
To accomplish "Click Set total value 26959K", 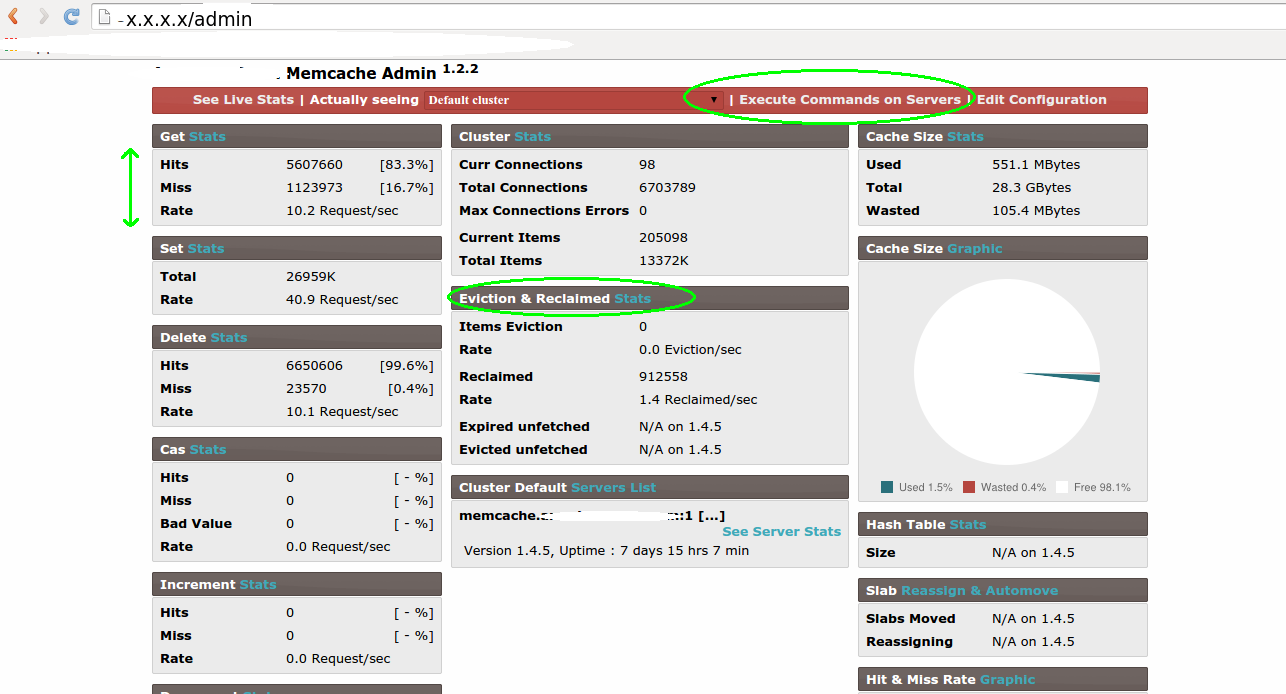I will 311,277.
